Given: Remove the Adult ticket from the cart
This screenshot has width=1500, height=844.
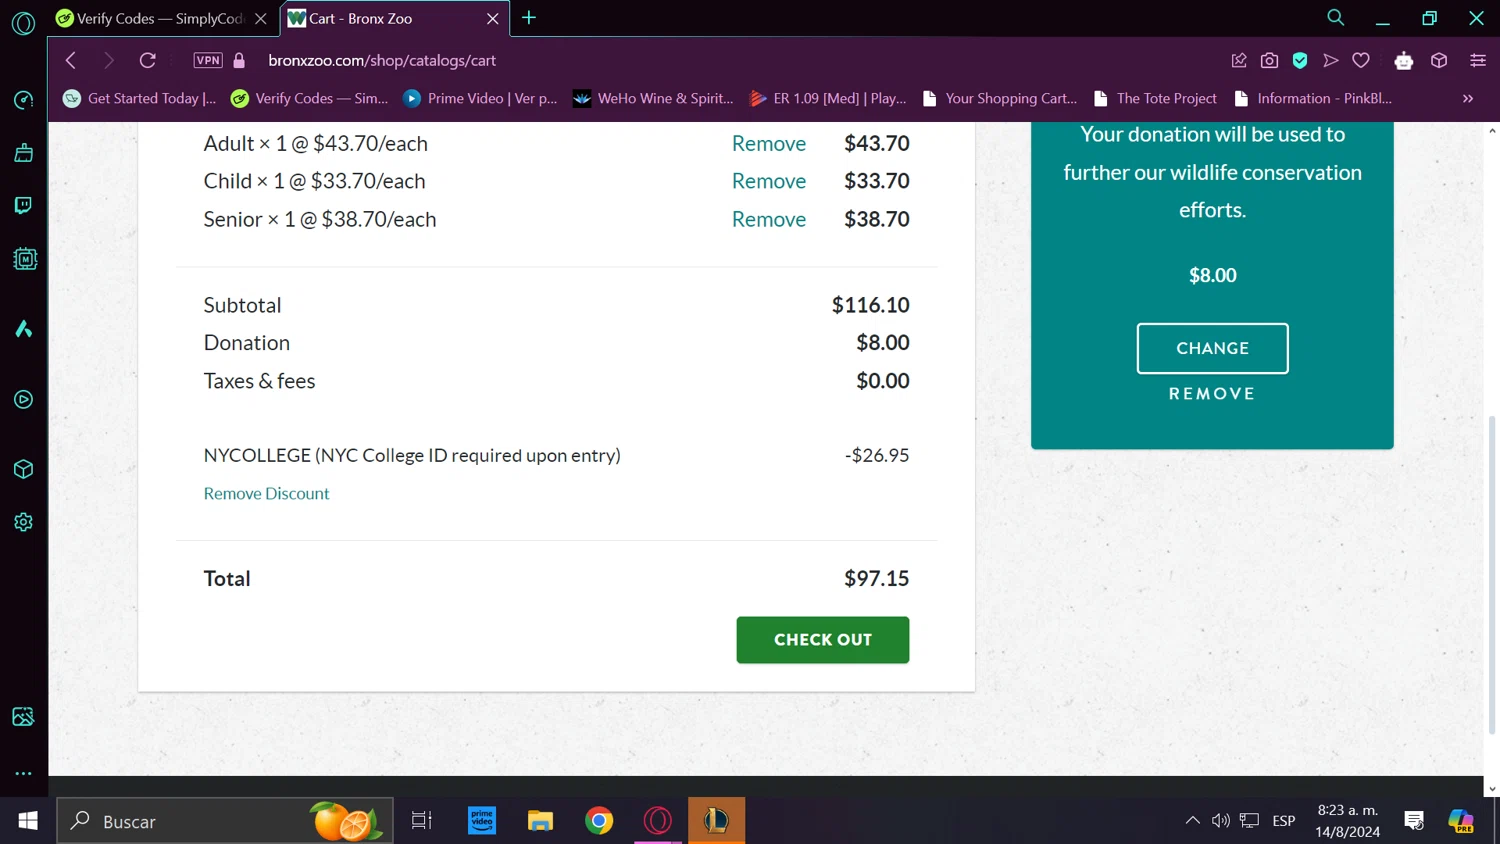Looking at the screenshot, I should pyautogui.click(x=768, y=144).
